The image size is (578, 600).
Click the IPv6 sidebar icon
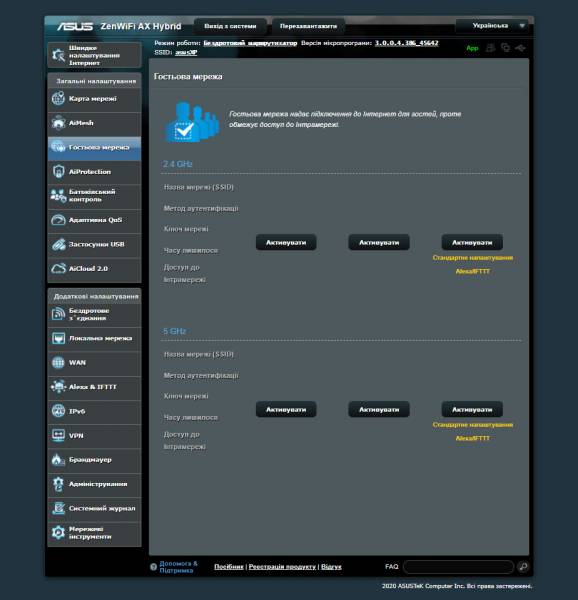(58, 411)
